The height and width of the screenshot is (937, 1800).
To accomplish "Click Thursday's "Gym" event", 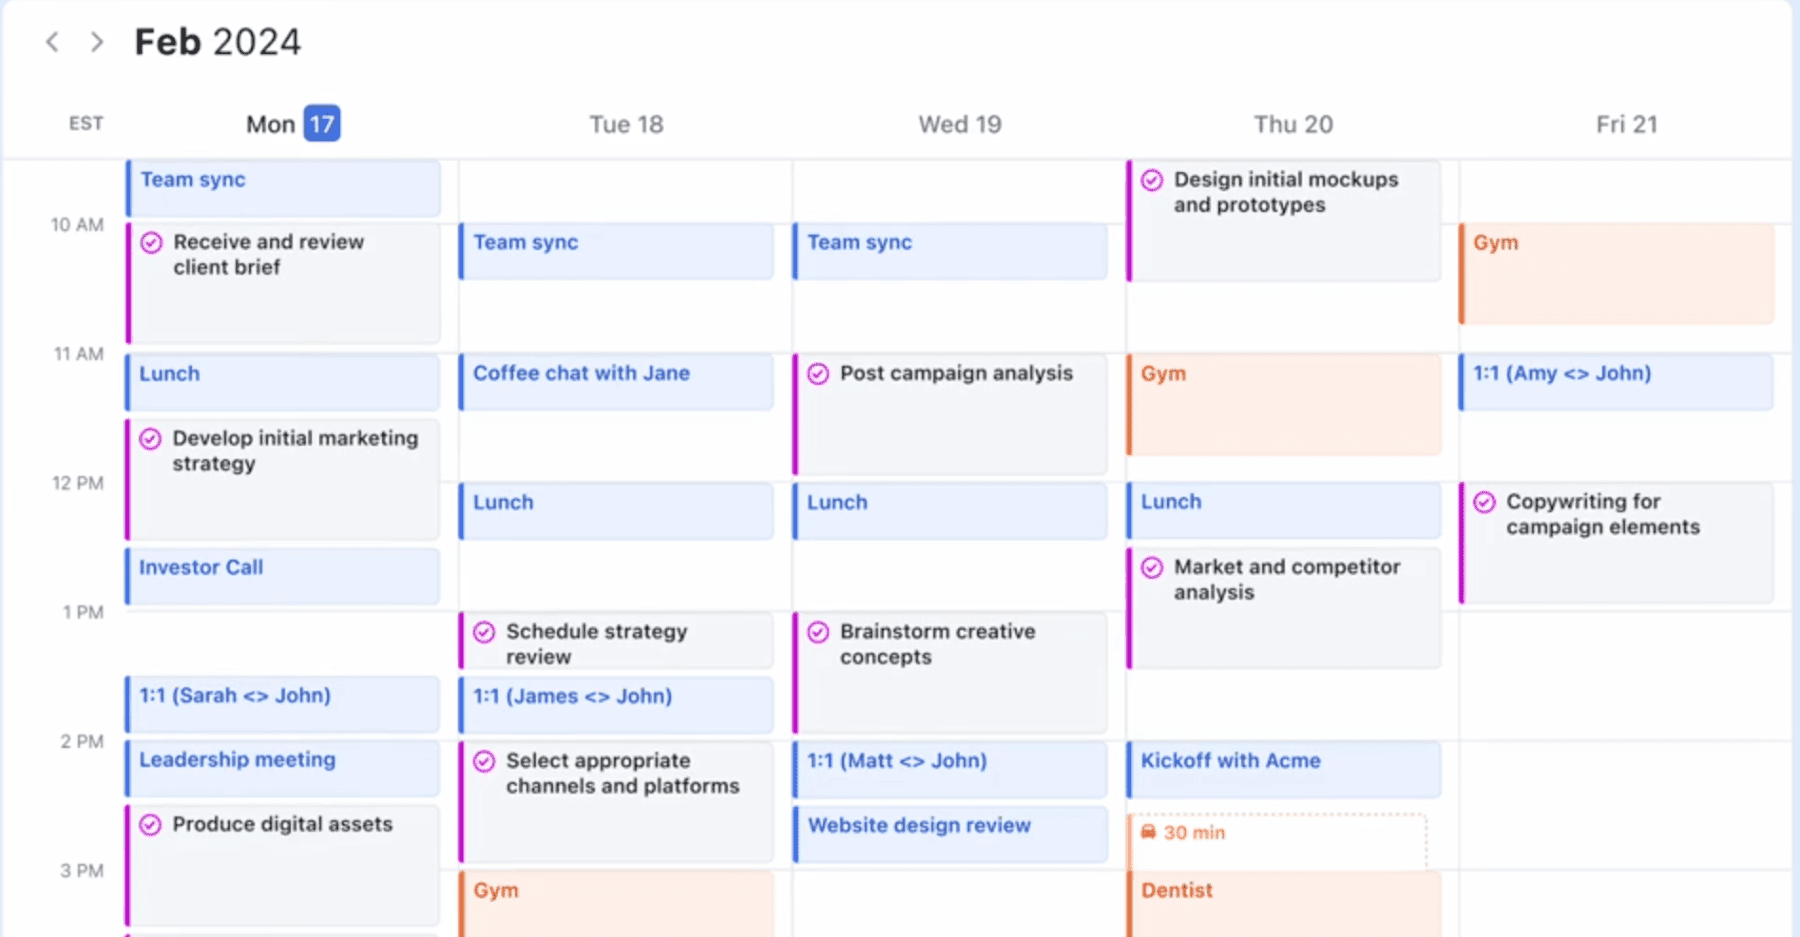I will (x=1280, y=404).
